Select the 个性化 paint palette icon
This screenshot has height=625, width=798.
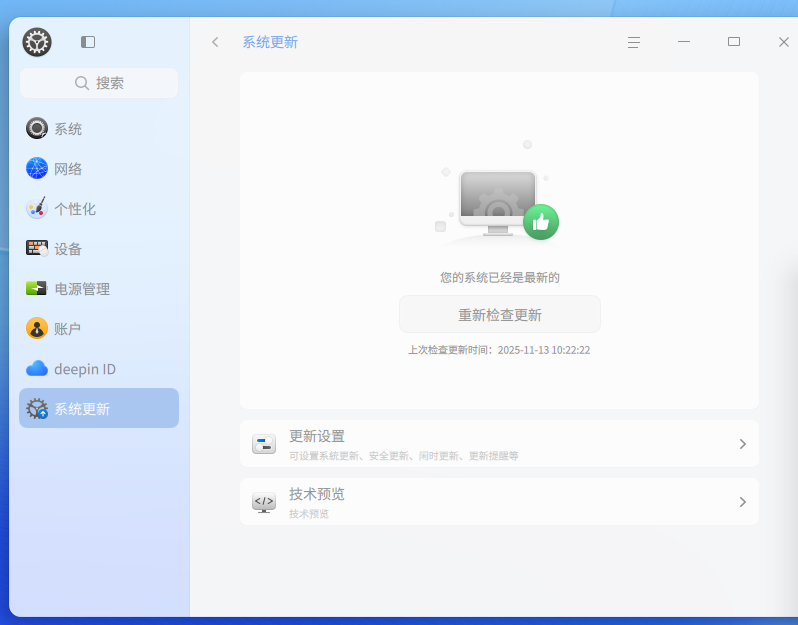pyautogui.click(x=37, y=208)
